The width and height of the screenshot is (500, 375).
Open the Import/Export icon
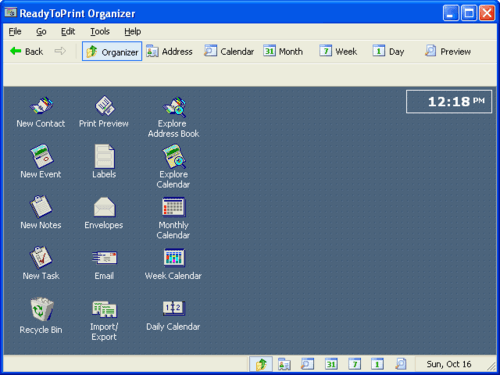104,321
